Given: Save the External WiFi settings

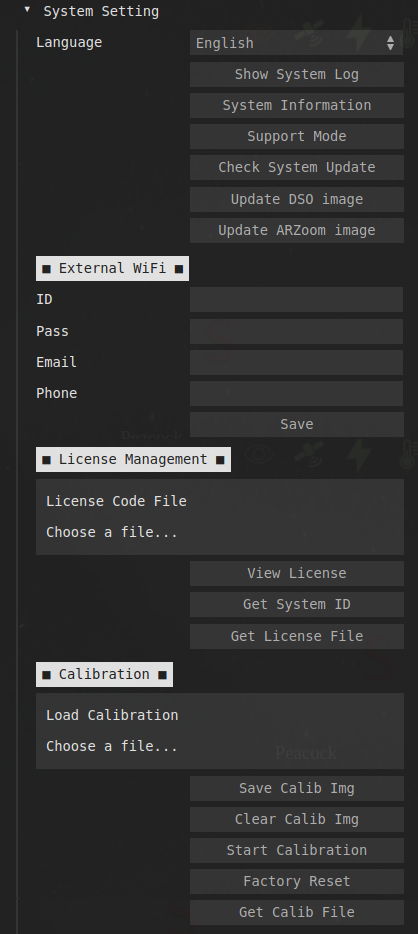Looking at the screenshot, I should [x=297, y=424].
